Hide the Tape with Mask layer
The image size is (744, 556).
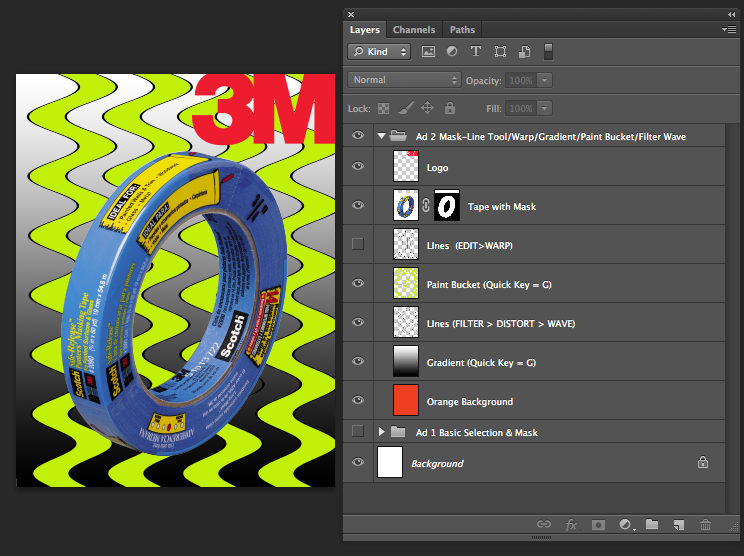[358, 205]
